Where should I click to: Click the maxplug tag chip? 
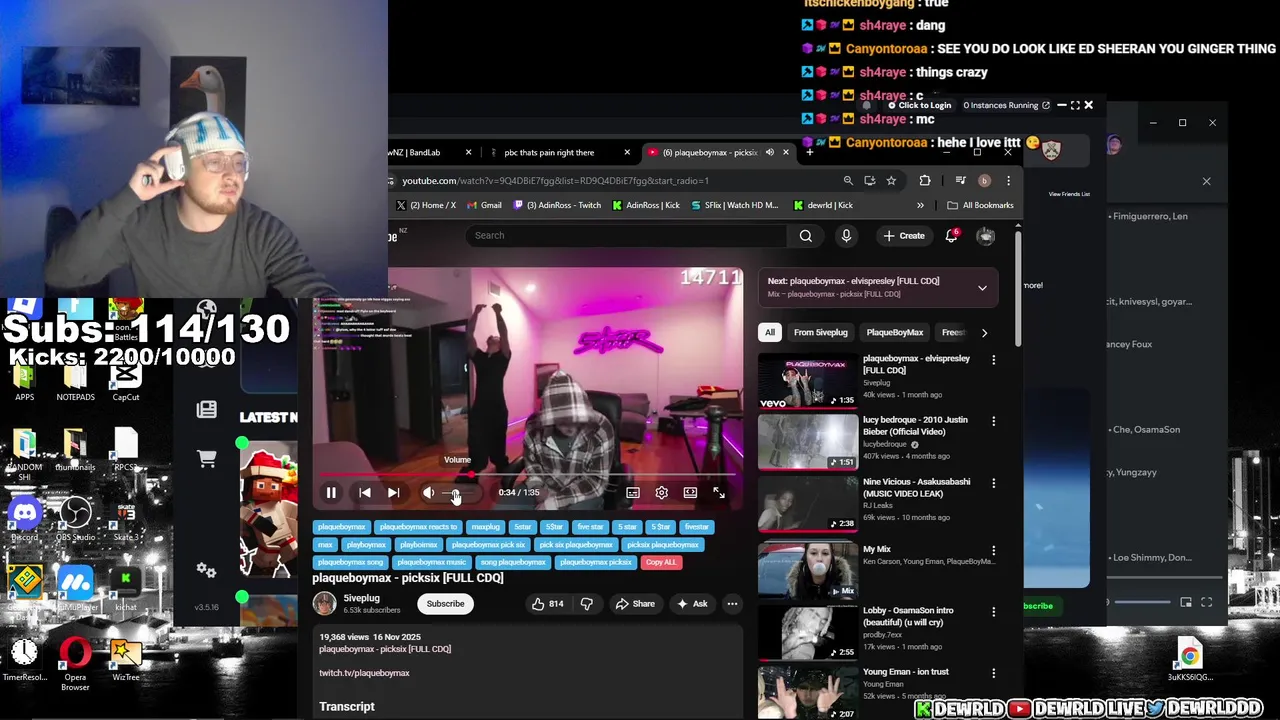[485, 527]
